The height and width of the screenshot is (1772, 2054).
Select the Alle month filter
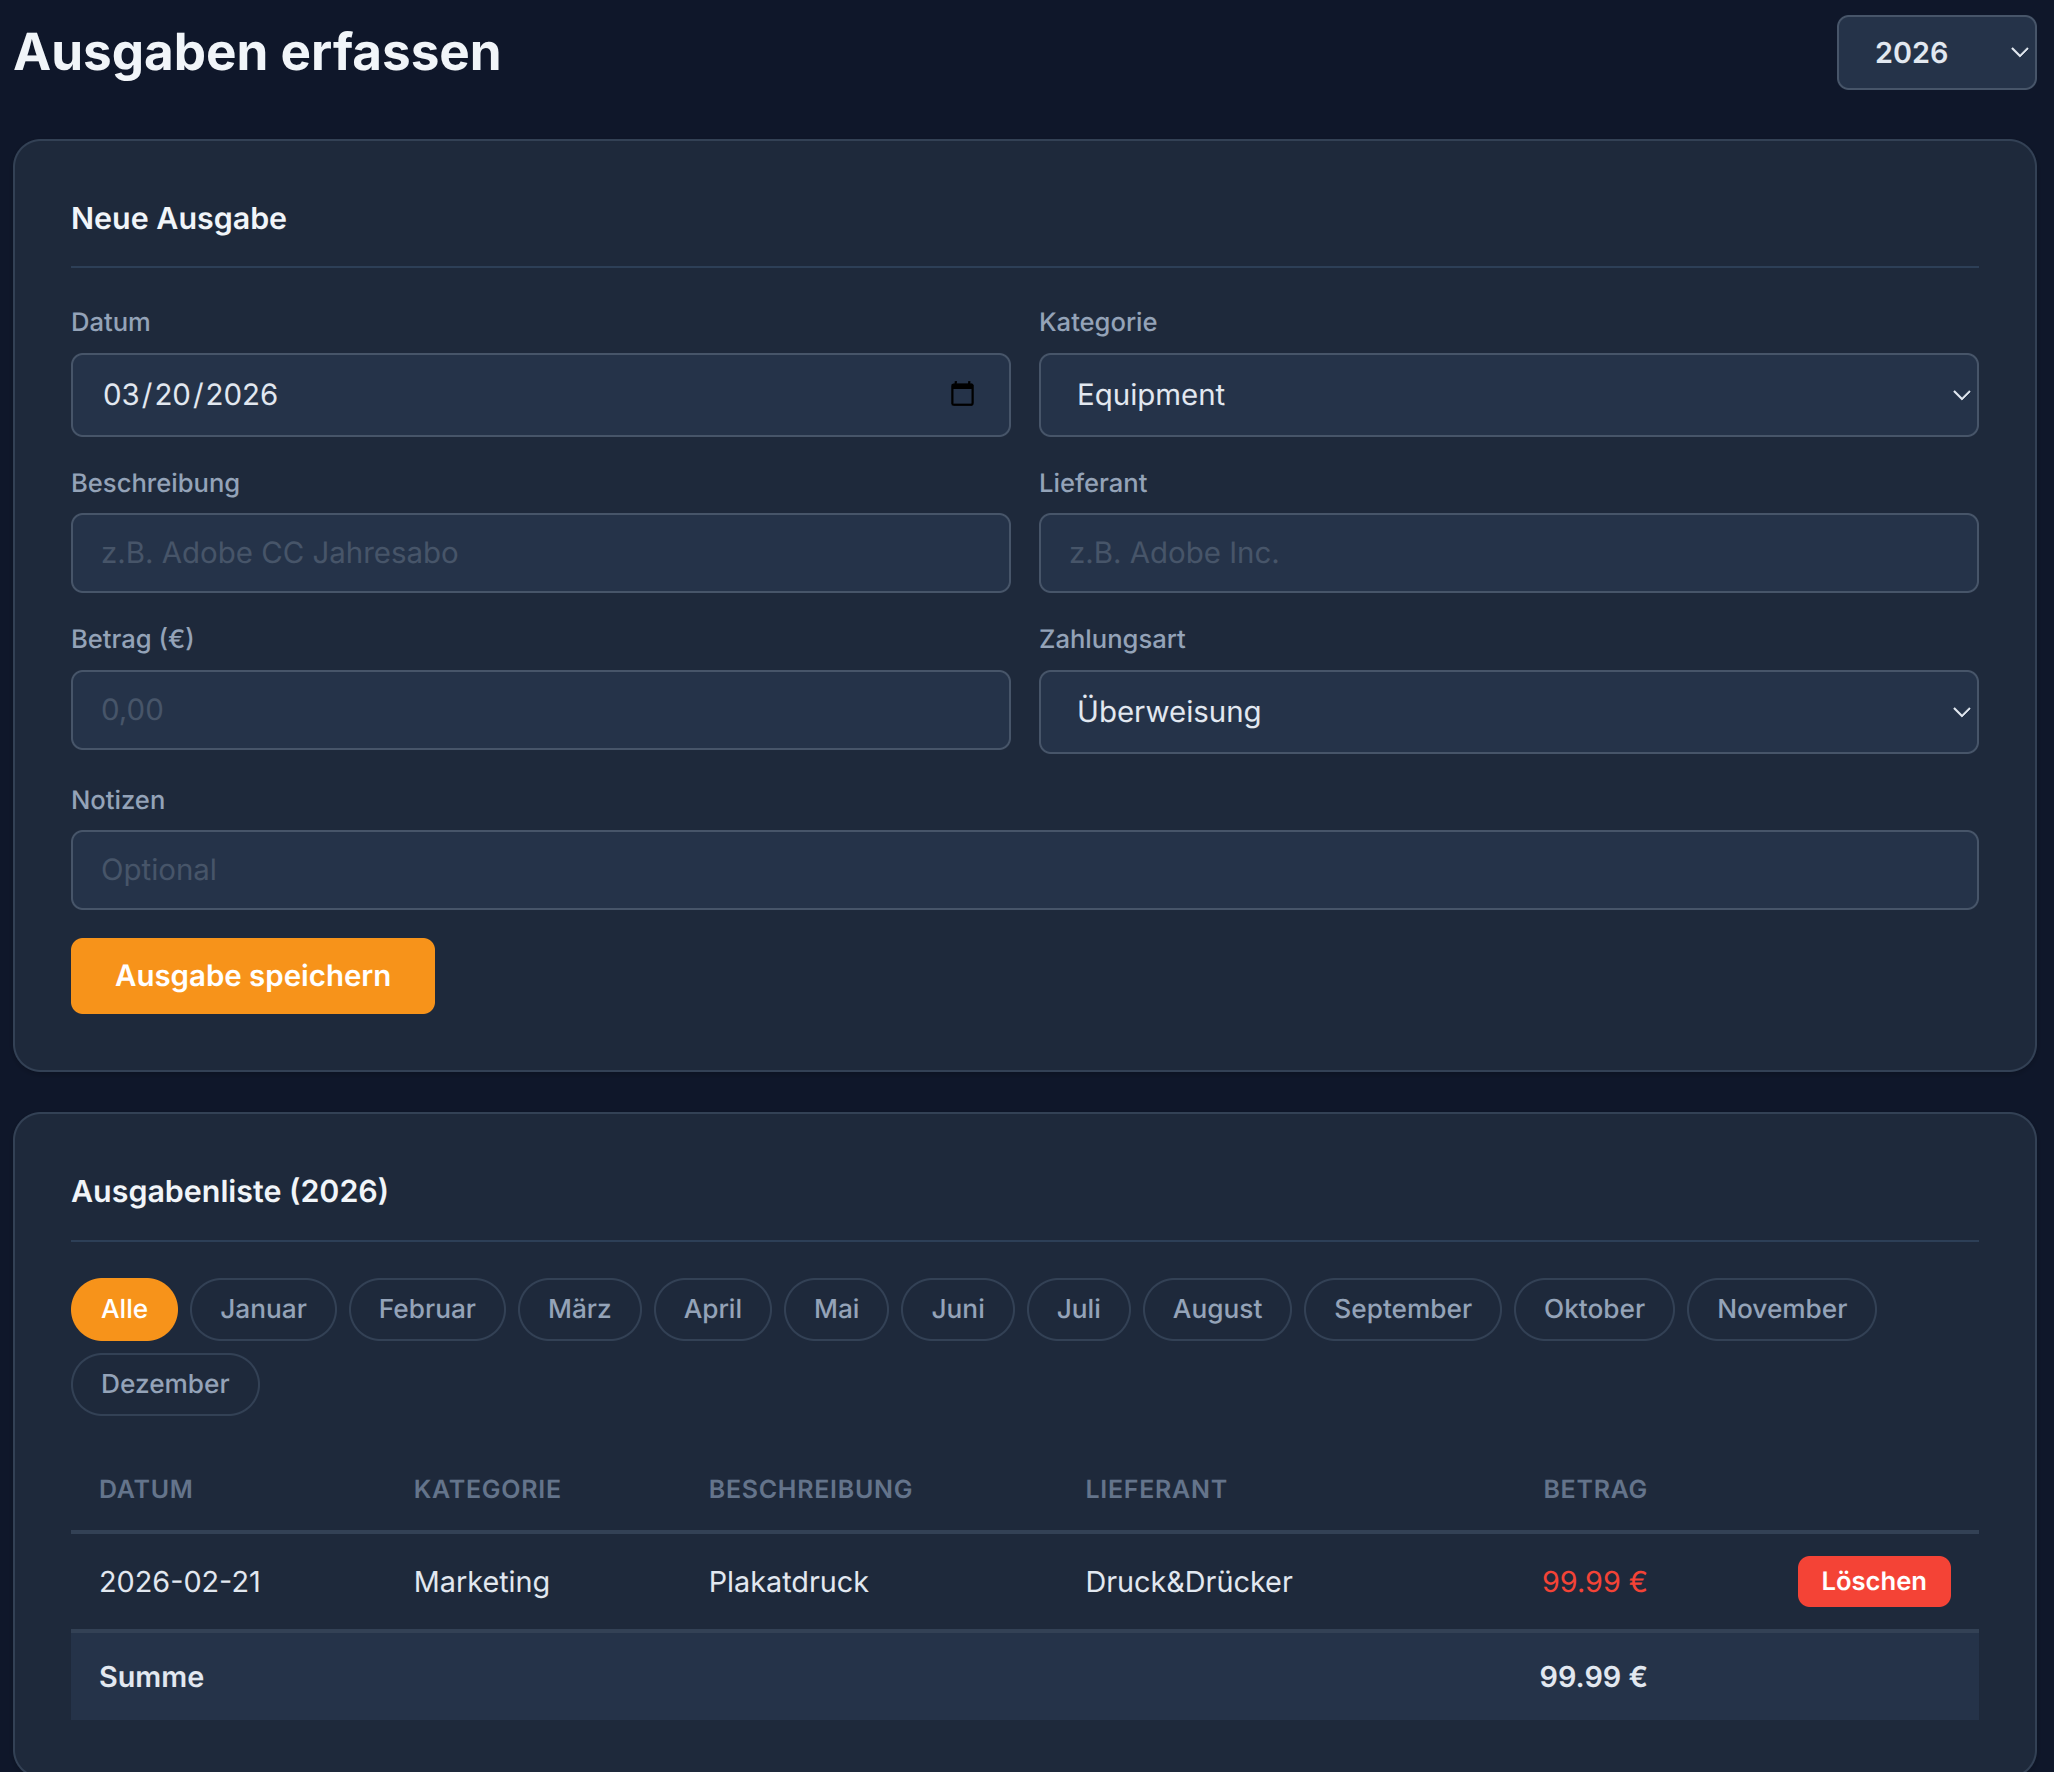124,1309
